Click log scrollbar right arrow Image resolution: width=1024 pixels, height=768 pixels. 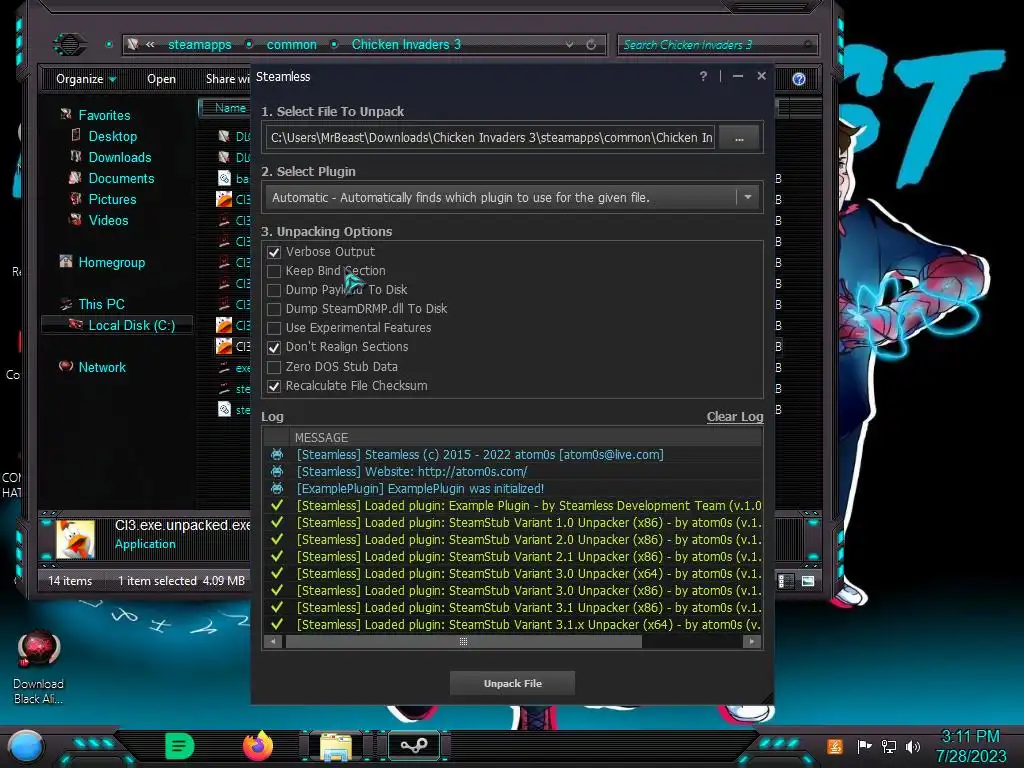[x=752, y=641]
